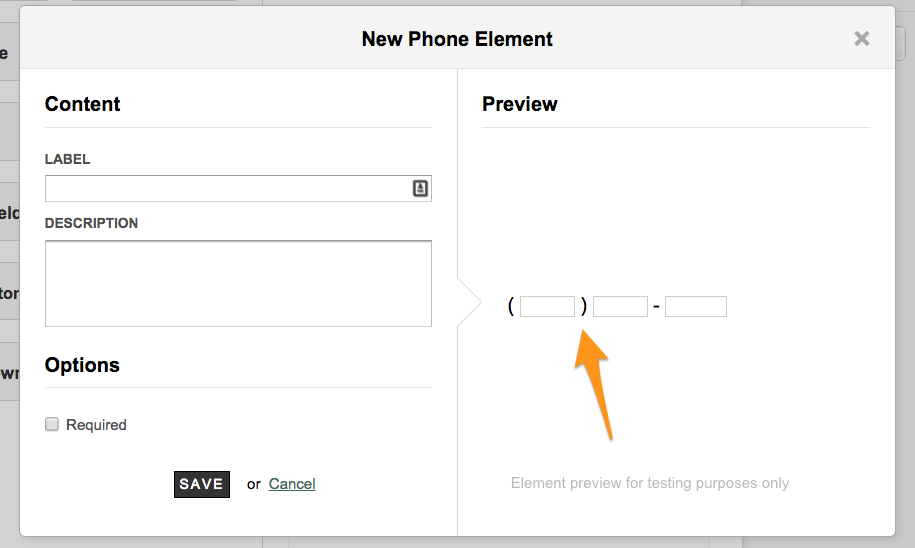Click the Required option label text
This screenshot has width=915, height=548.
tap(96, 425)
